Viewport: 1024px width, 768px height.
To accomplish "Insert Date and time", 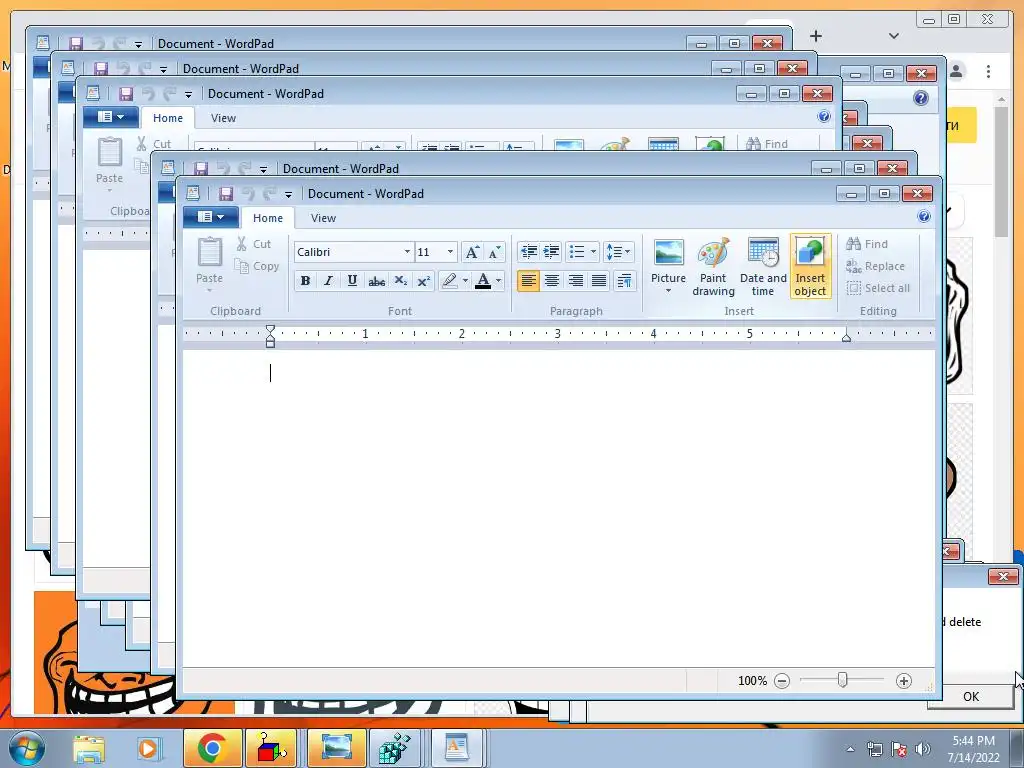I will 763,266.
